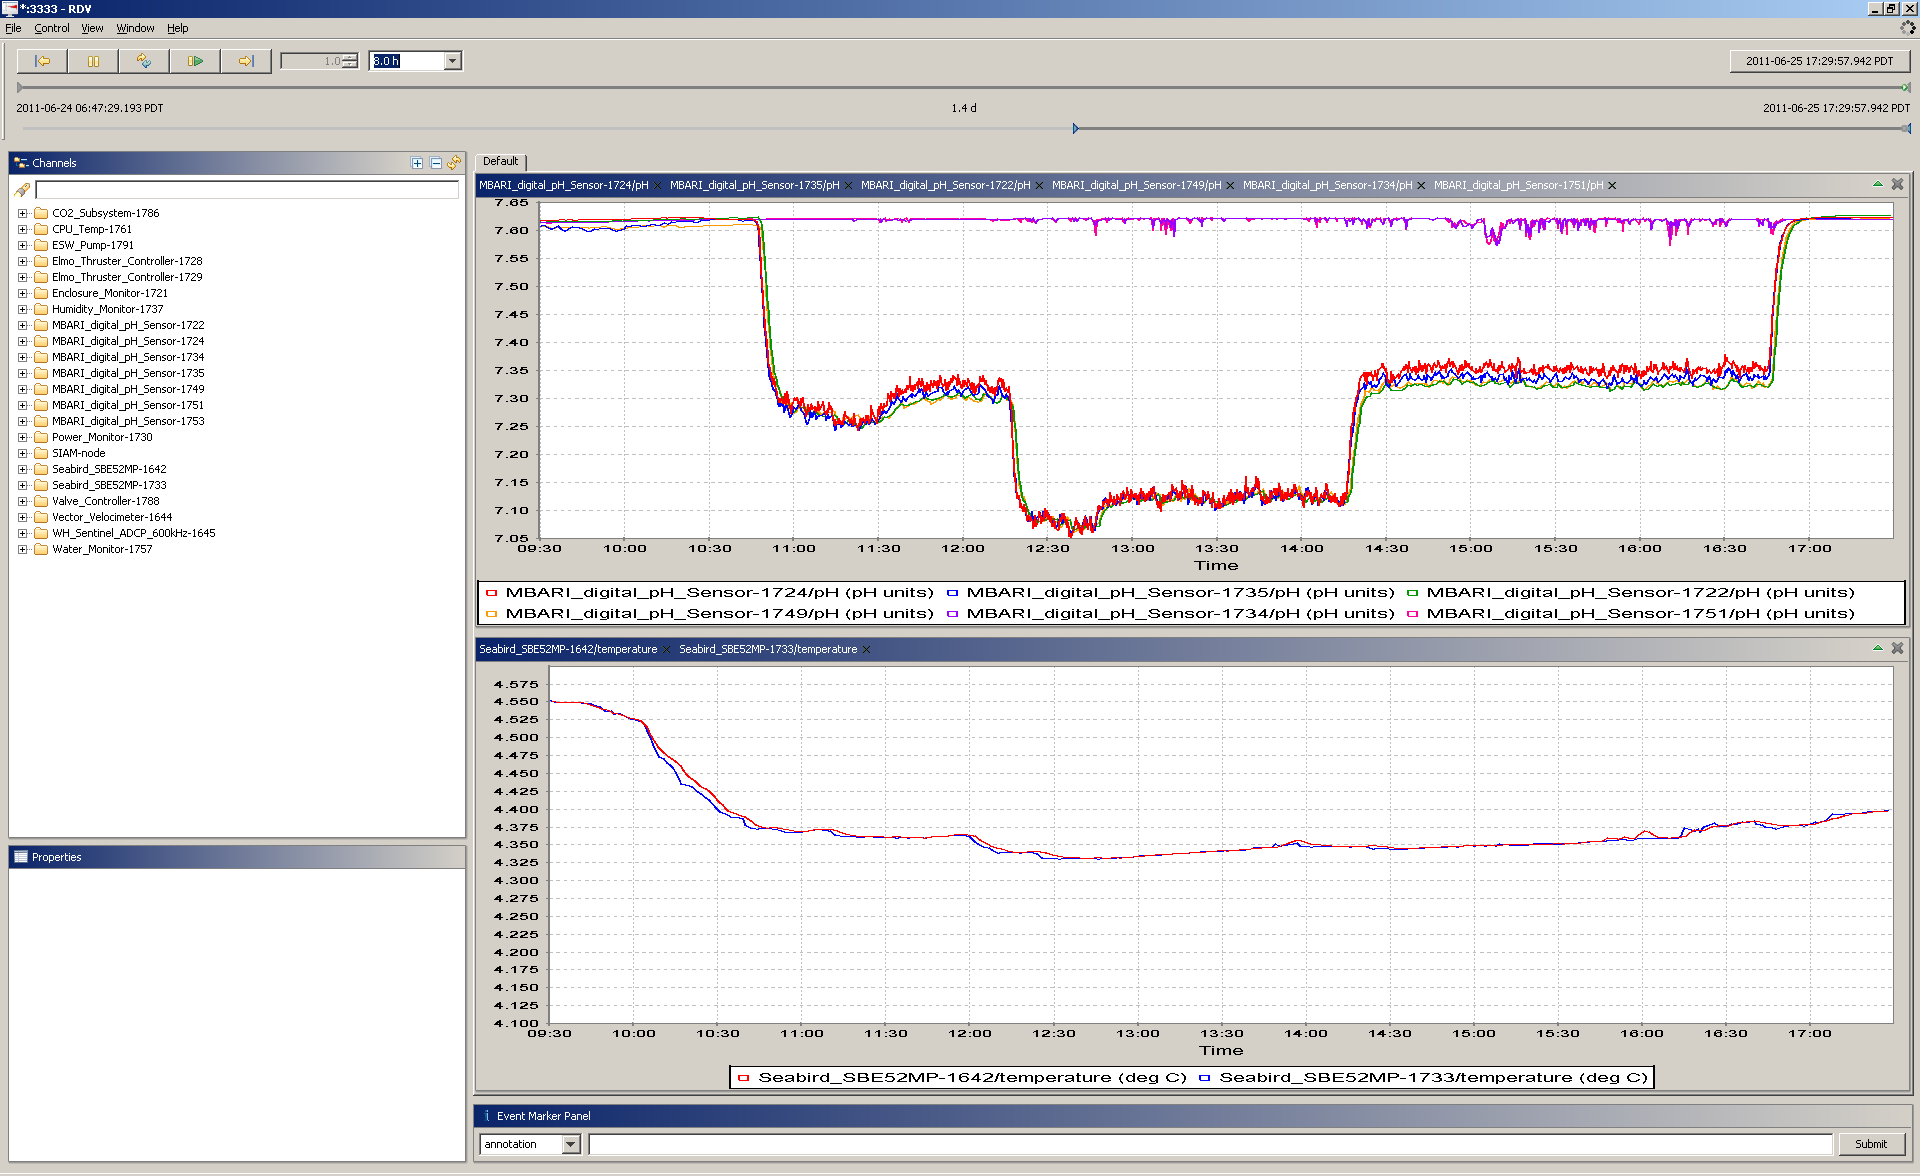Click the channel filter text field
The width and height of the screenshot is (1920, 1176).
click(x=247, y=189)
